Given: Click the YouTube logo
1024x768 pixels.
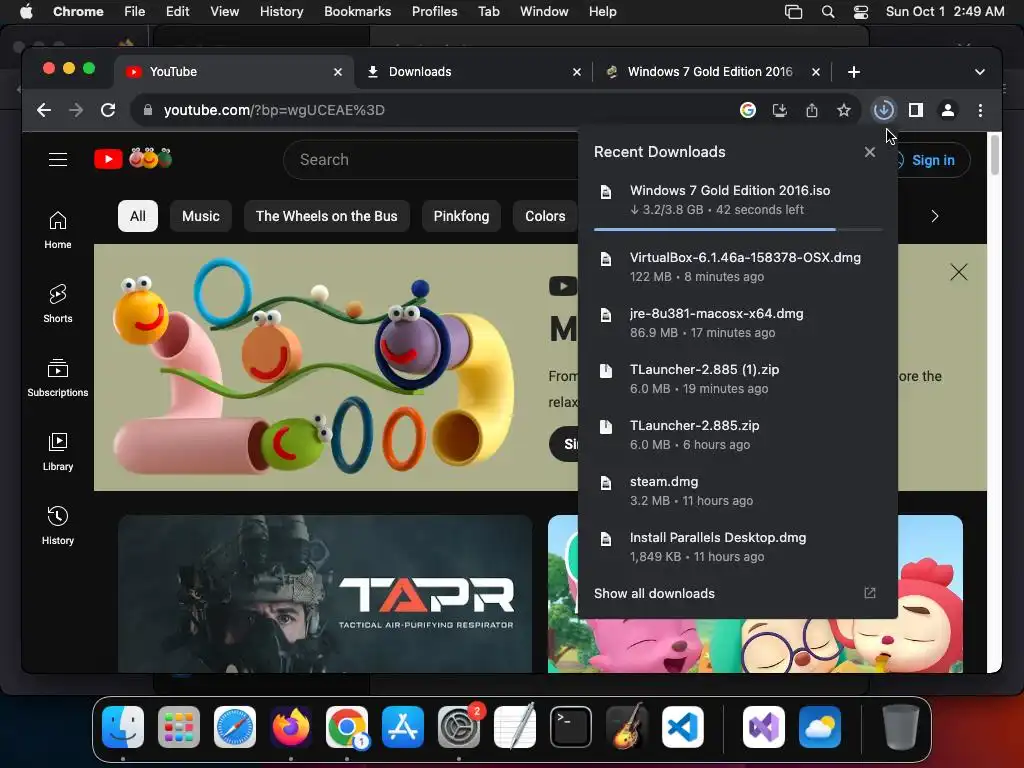Looking at the screenshot, I should (x=133, y=159).
